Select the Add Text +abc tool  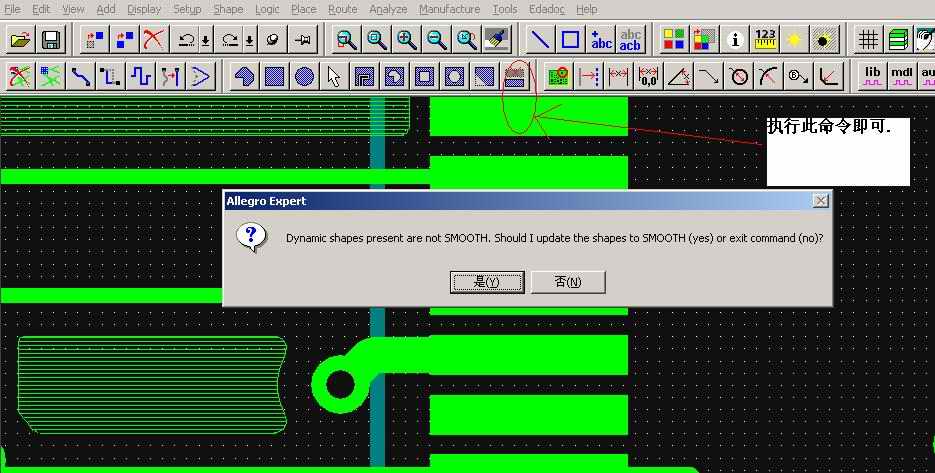[x=601, y=40]
